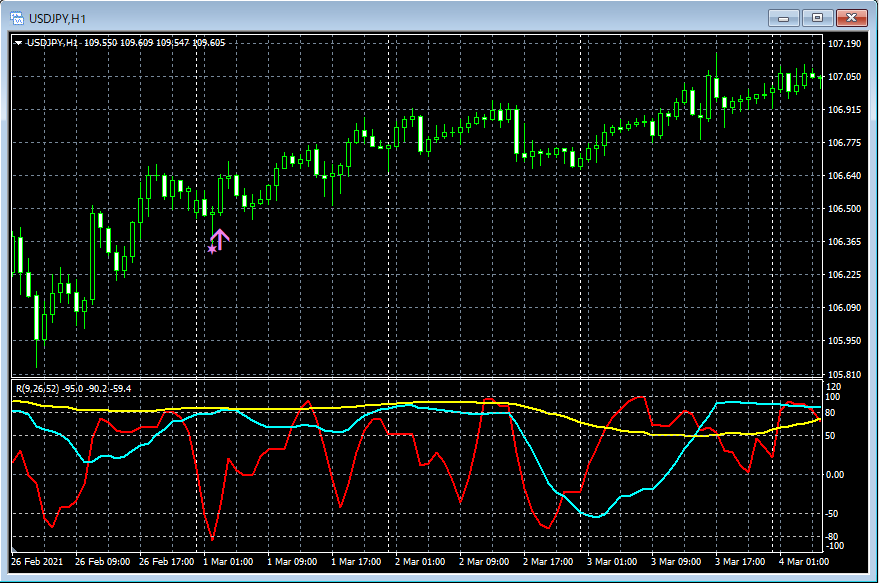Click the indicator scale value -100
Screen dimensions: 880x583
(x=836, y=546)
